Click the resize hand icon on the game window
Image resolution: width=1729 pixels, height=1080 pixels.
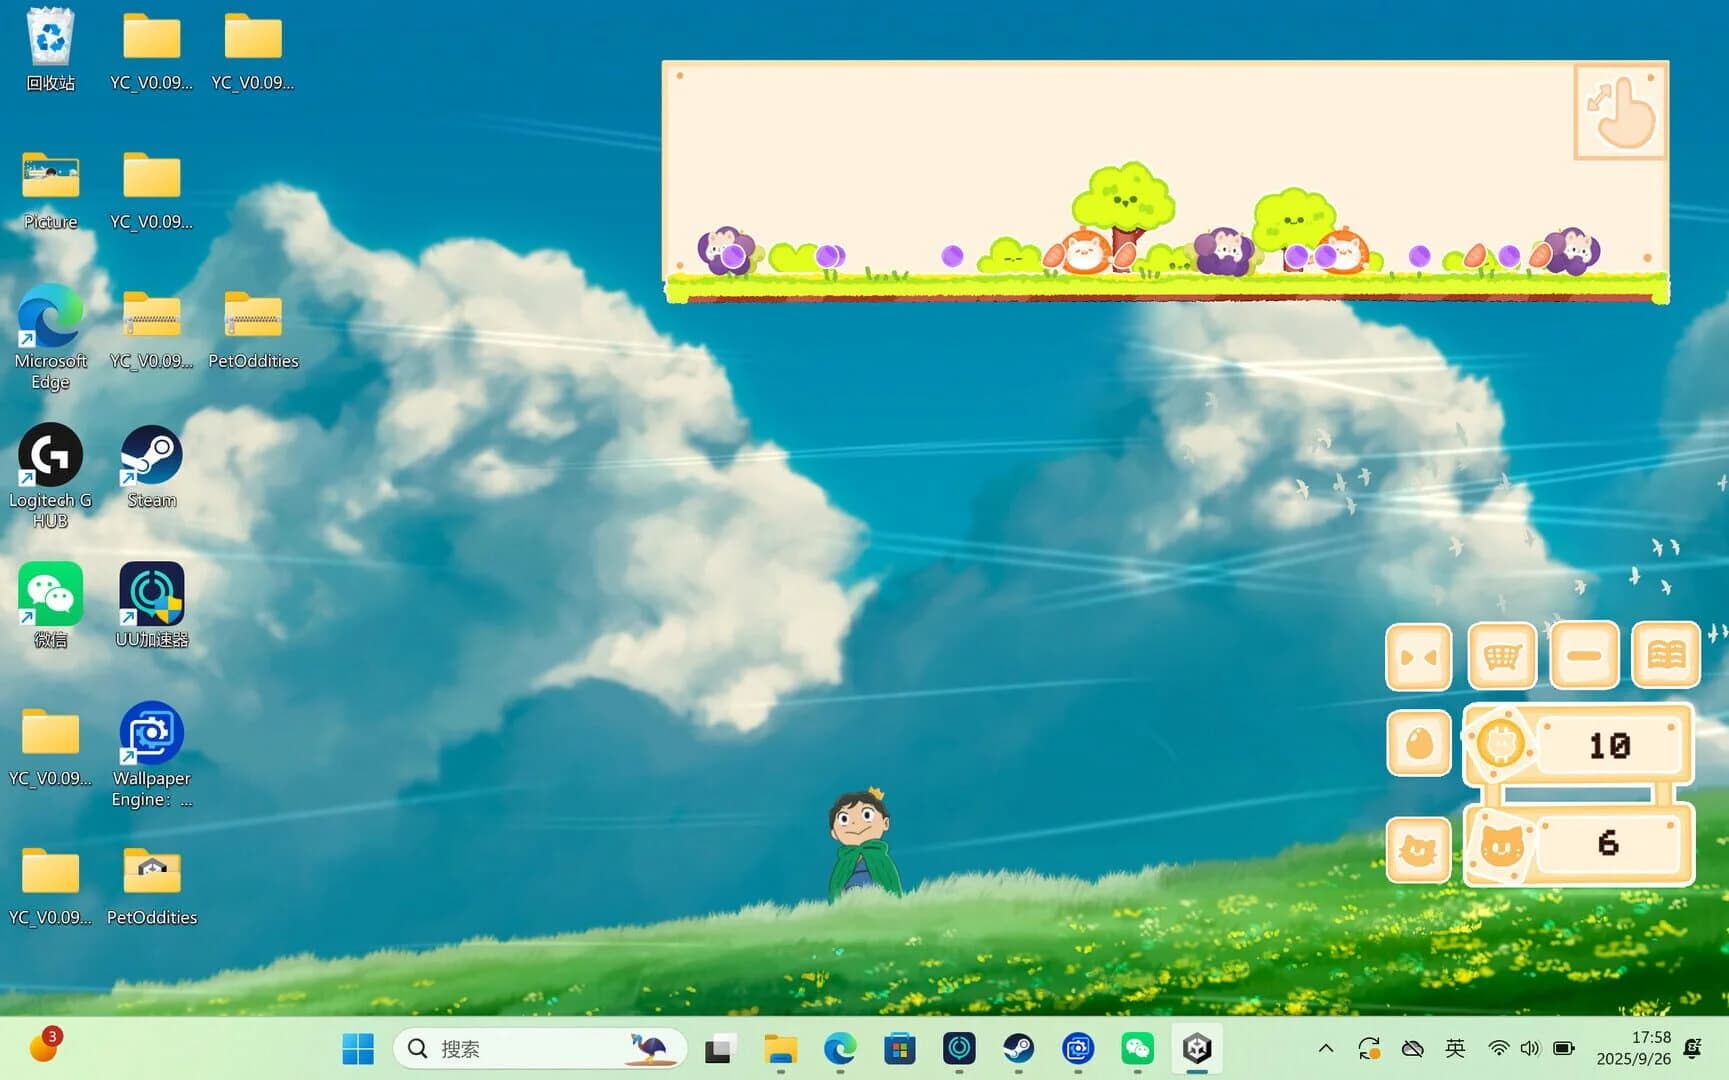pyautogui.click(x=1618, y=112)
